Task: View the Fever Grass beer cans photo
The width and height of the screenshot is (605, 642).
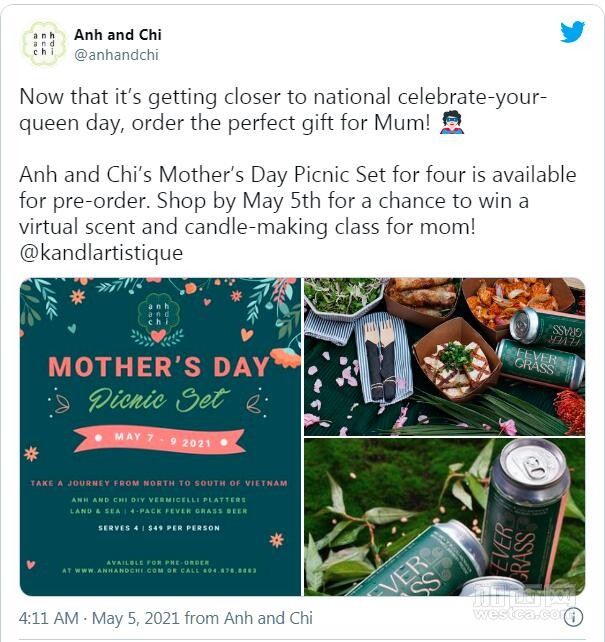Action: coord(445,517)
